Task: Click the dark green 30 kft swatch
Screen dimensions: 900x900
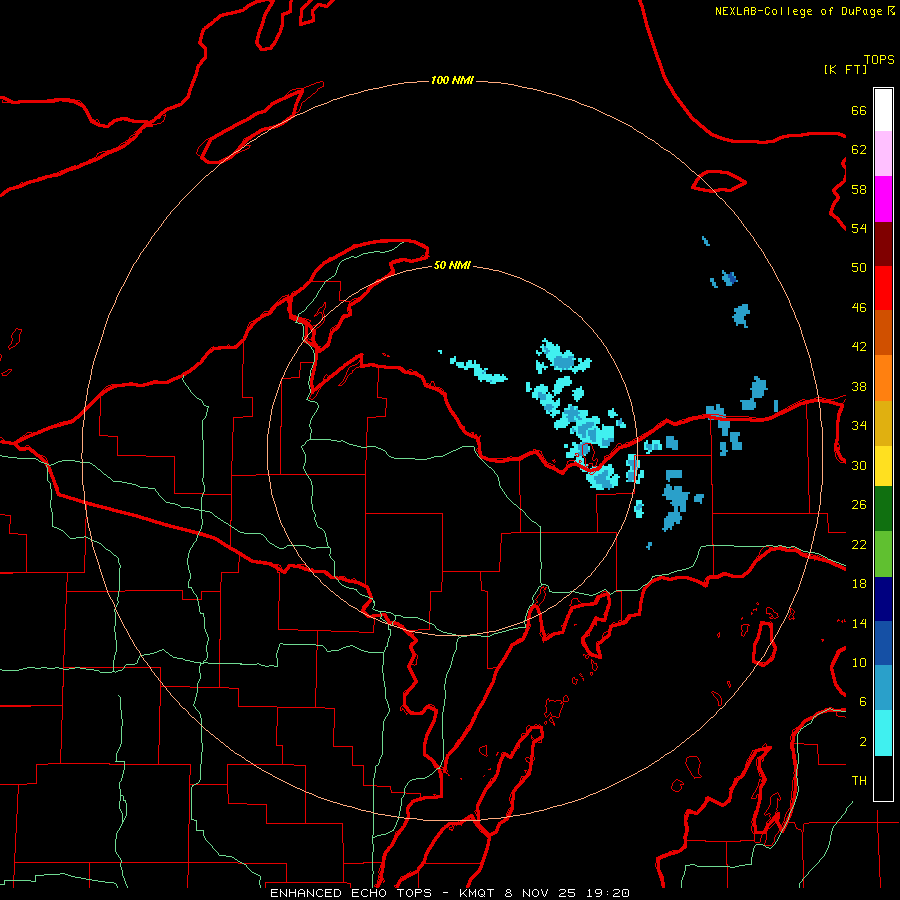Action: point(883,509)
